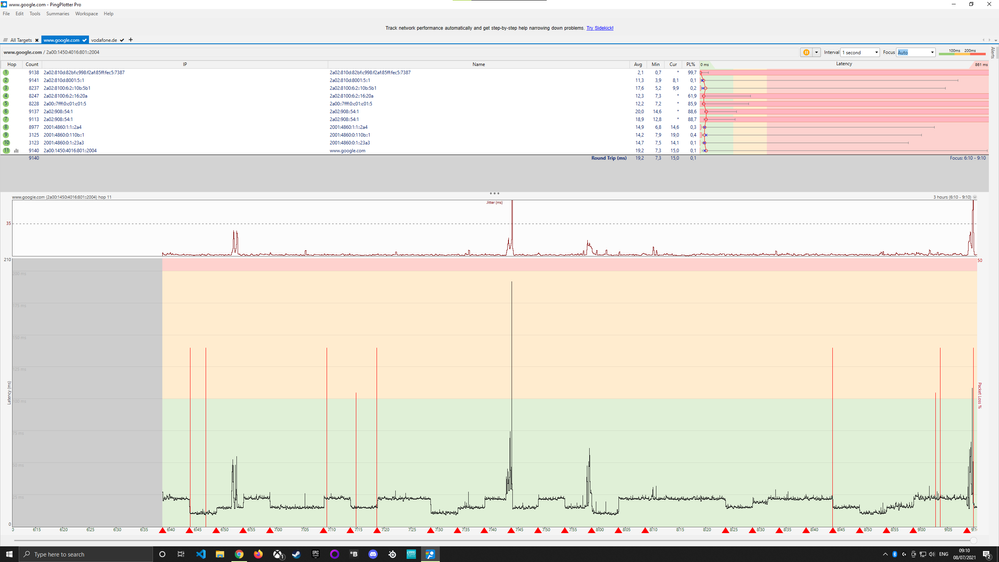Switch to the vodafone.de tab
This screenshot has height=562, width=999.
click(x=106, y=40)
